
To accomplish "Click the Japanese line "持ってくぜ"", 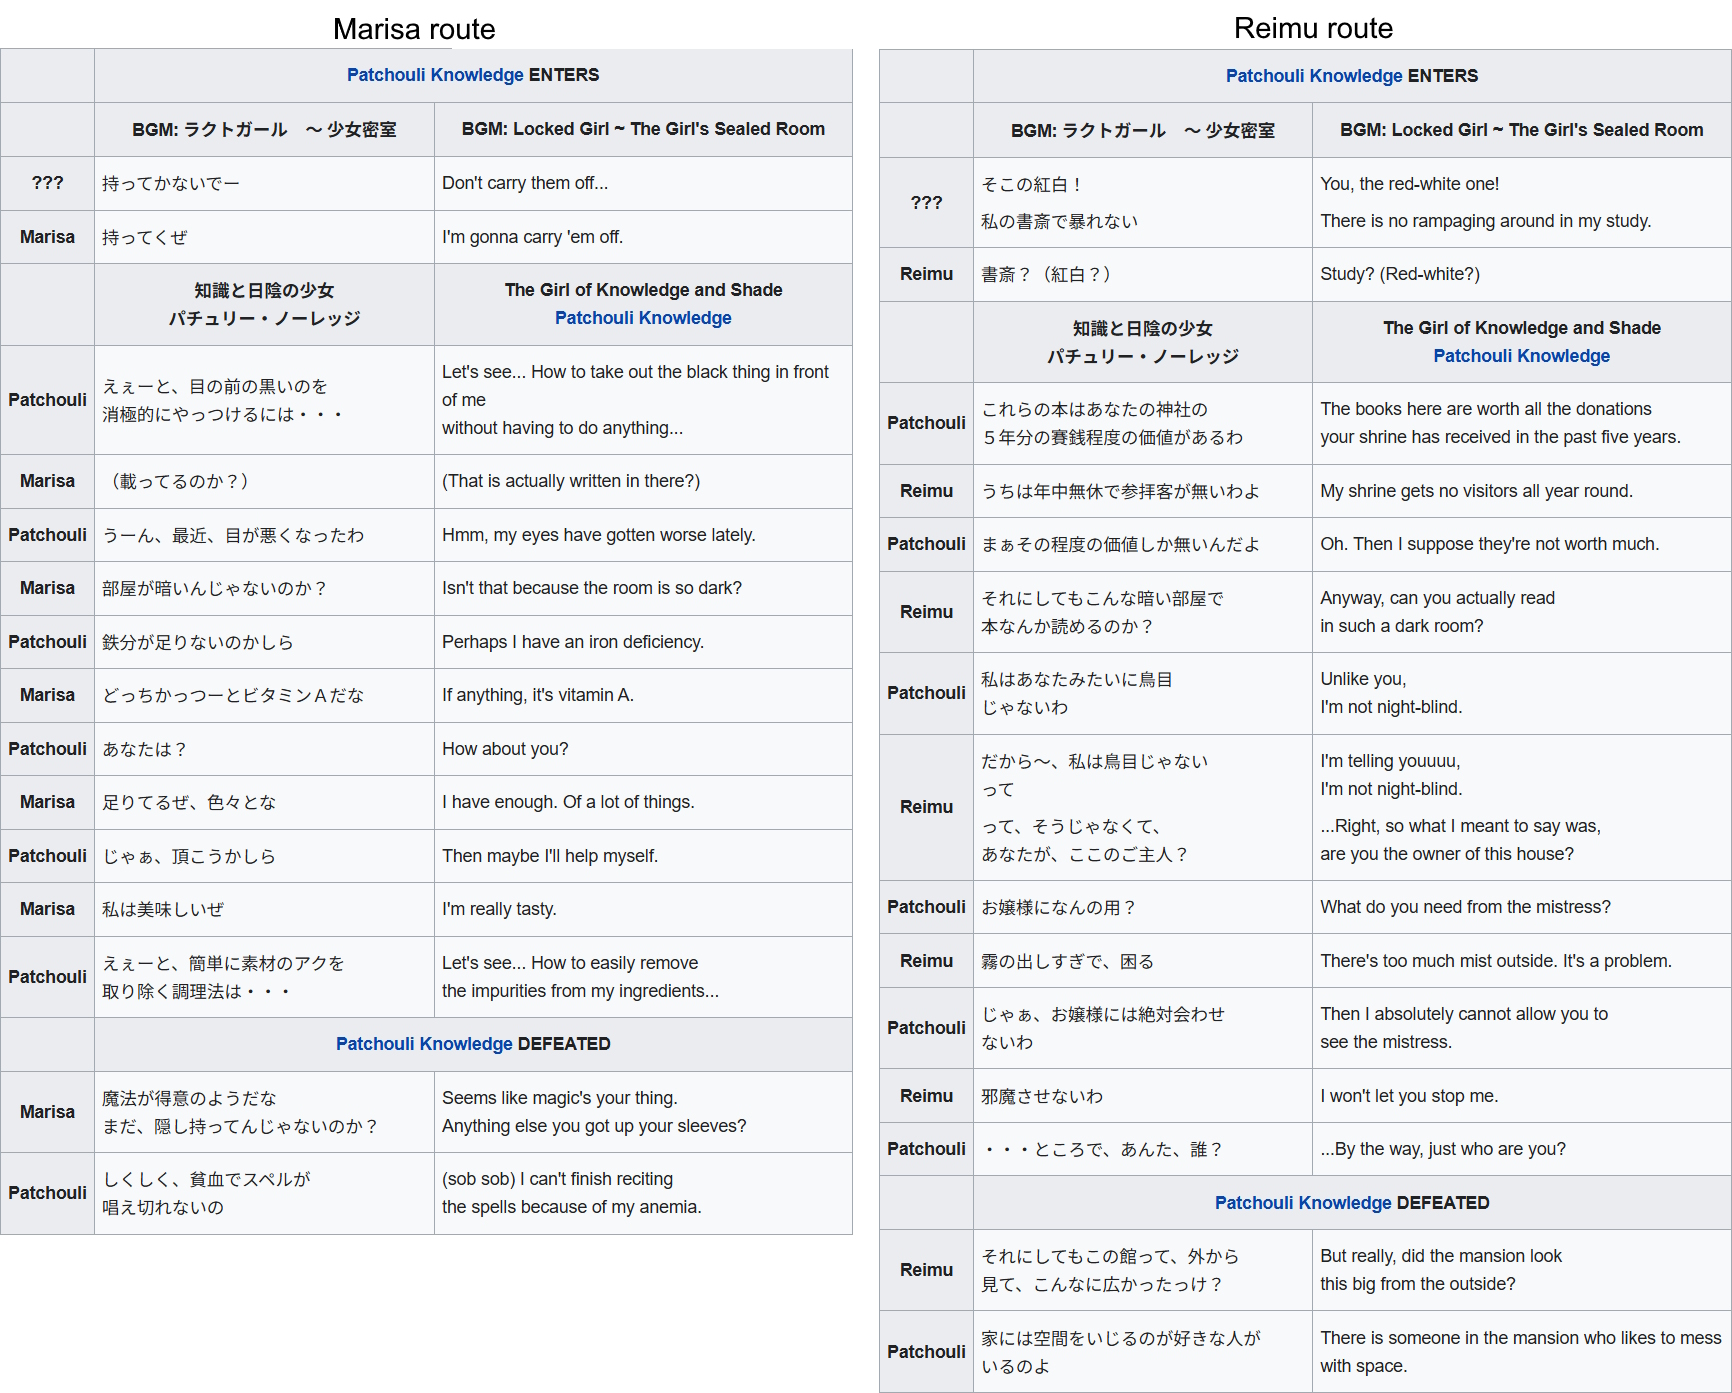I will (x=145, y=238).
